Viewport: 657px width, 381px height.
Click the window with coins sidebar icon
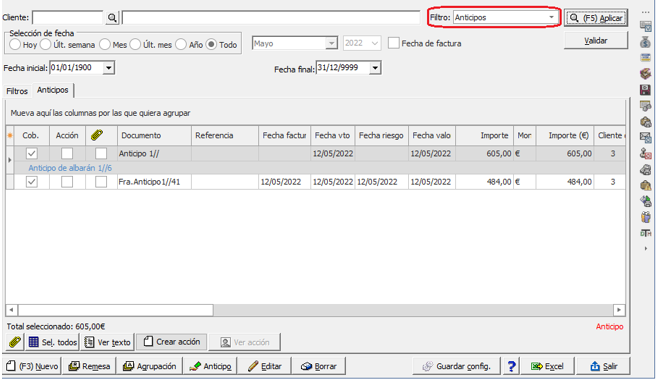[645, 106]
